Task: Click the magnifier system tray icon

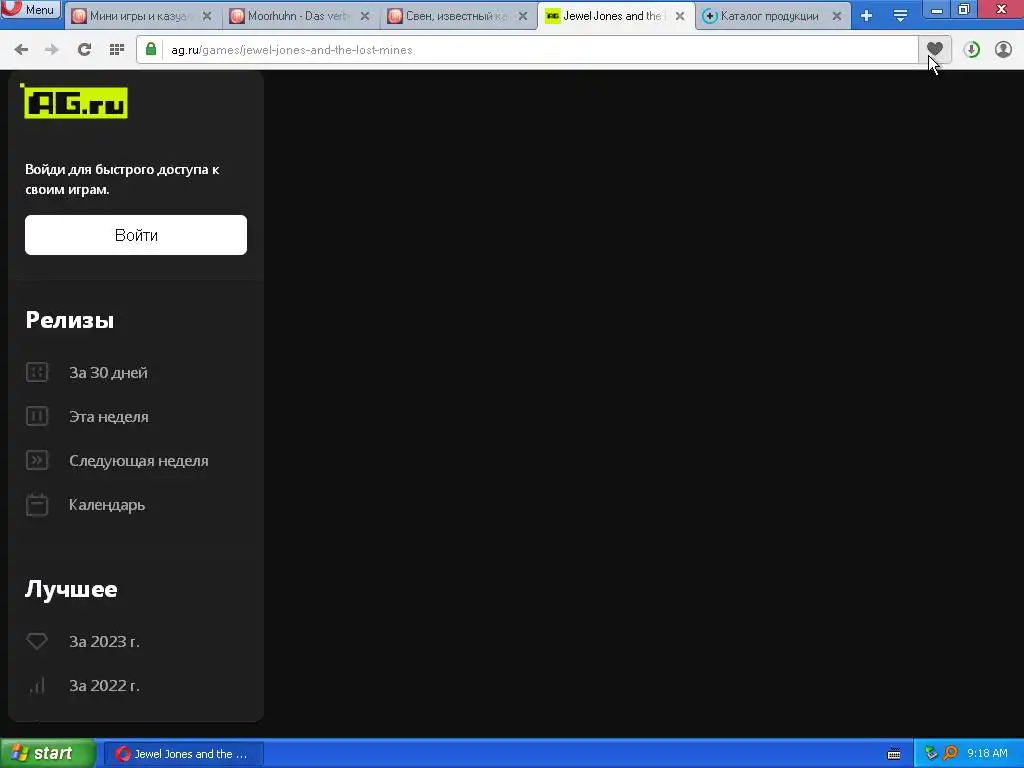Action: pos(950,753)
